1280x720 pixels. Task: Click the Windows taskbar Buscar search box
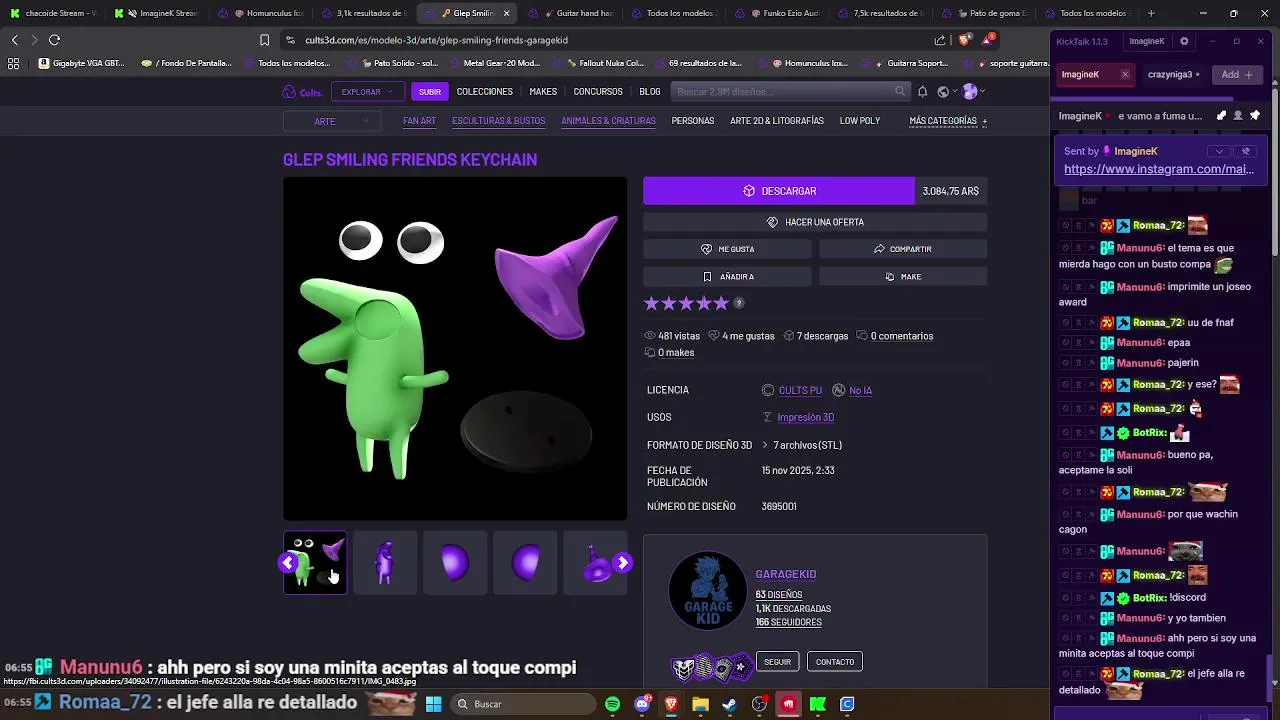[x=521, y=704]
